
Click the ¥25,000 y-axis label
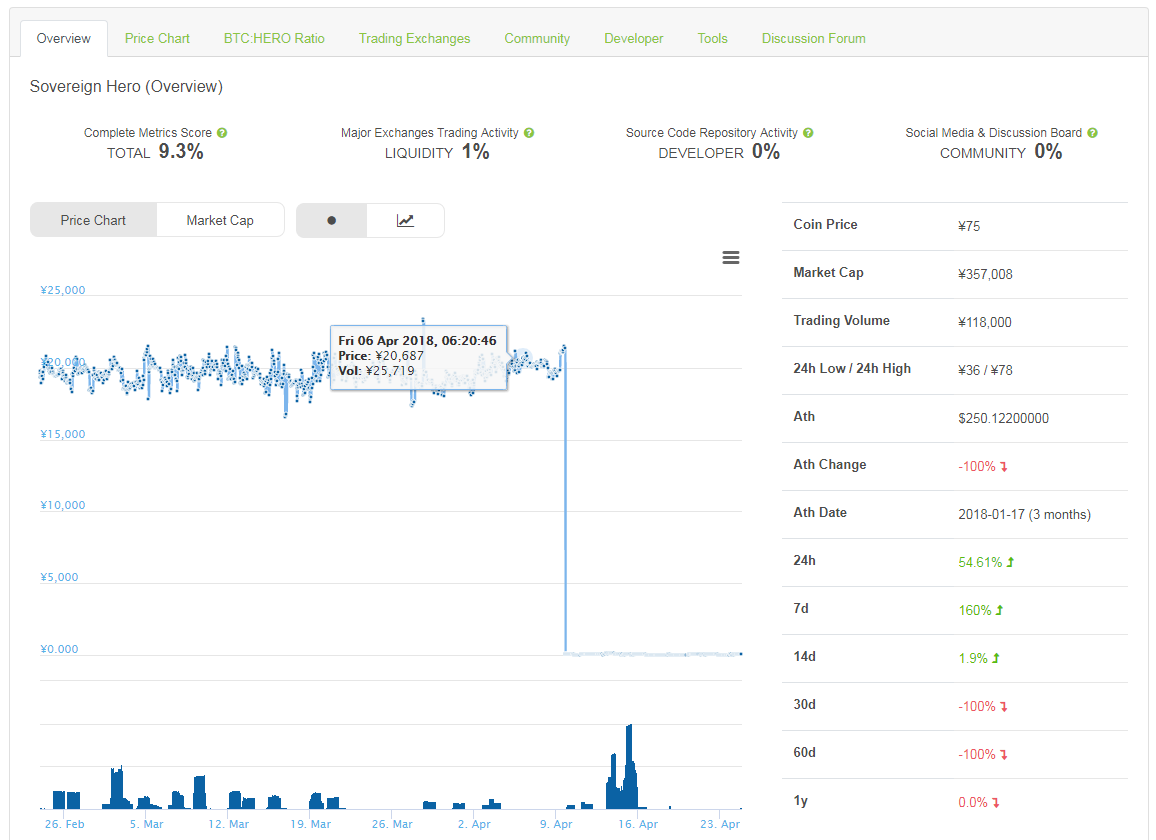[63, 291]
